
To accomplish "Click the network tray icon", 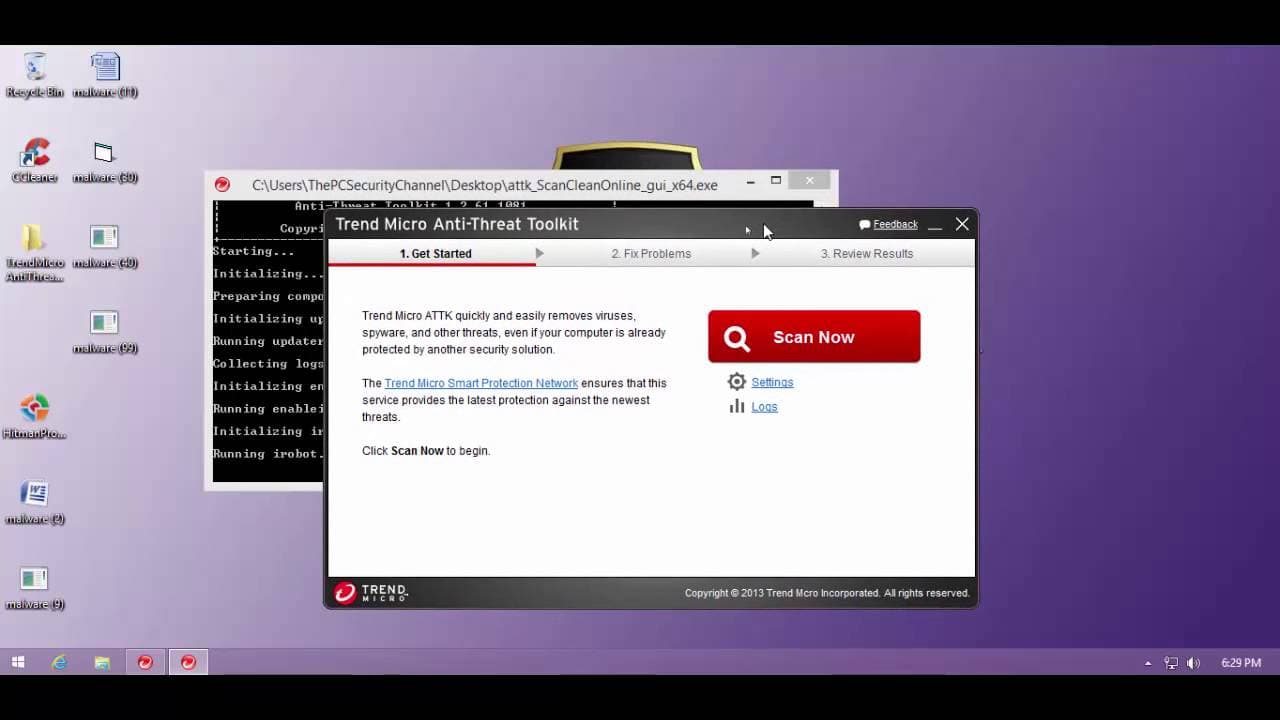I will coord(1171,663).
